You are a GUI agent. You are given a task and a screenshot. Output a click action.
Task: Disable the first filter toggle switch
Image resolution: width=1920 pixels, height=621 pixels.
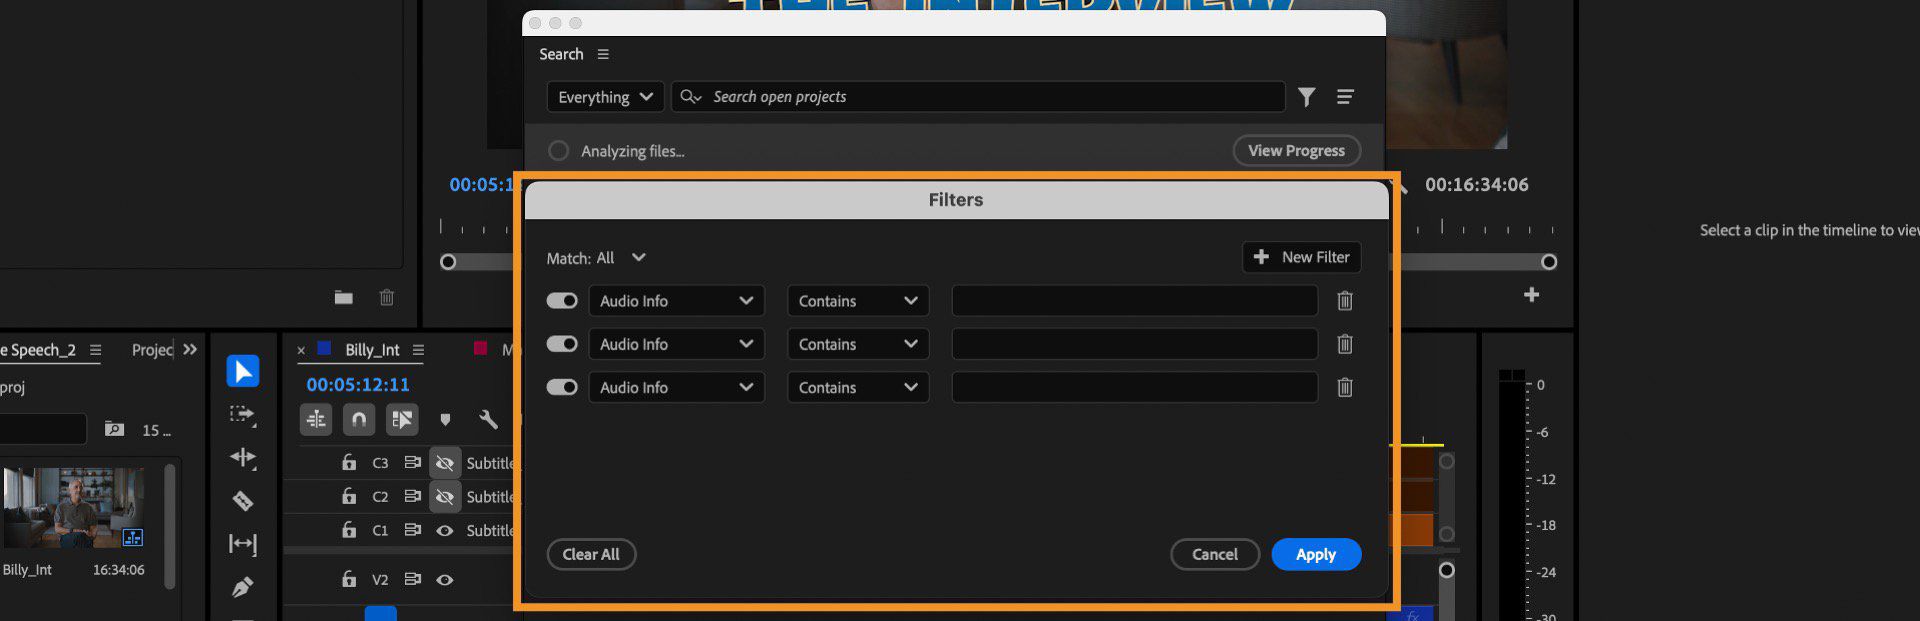[x=562, y=301]
